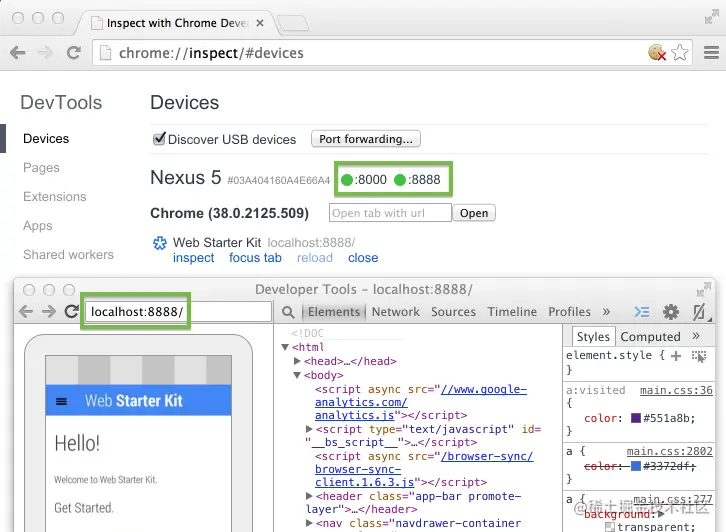This screenshot has height=532, width=726.
Task: Click the blocked cookie icon in address bar
Action: click(x=657, y=52)
